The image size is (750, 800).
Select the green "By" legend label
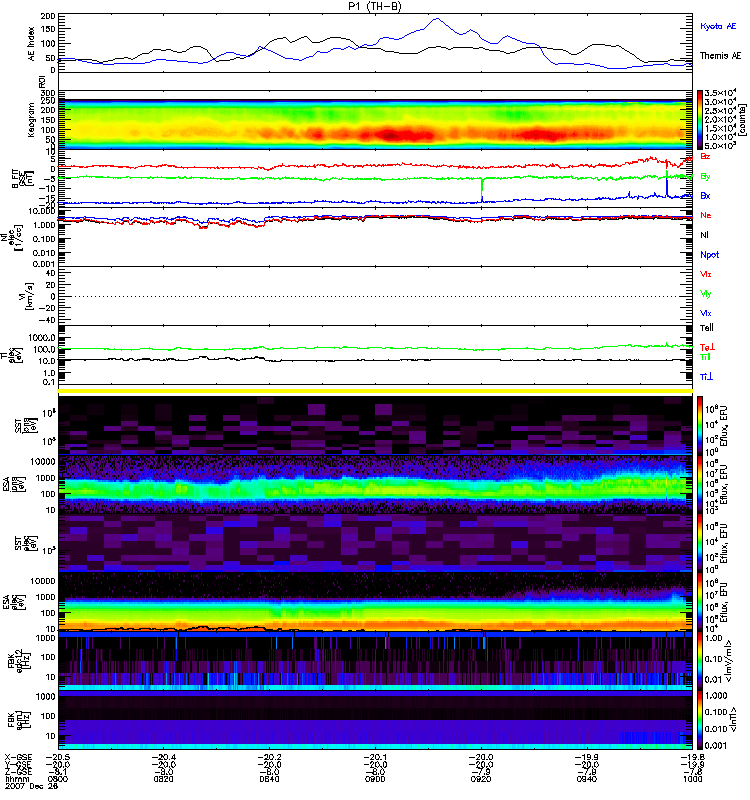tap(705, 176)
